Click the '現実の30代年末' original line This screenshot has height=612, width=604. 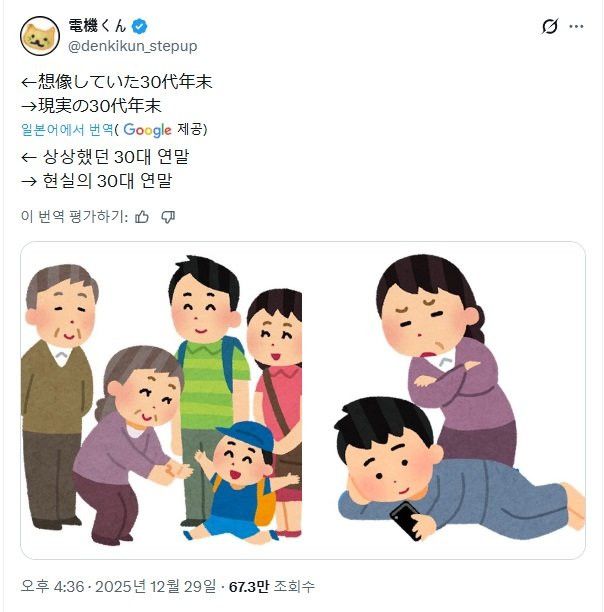click(99, 106)
